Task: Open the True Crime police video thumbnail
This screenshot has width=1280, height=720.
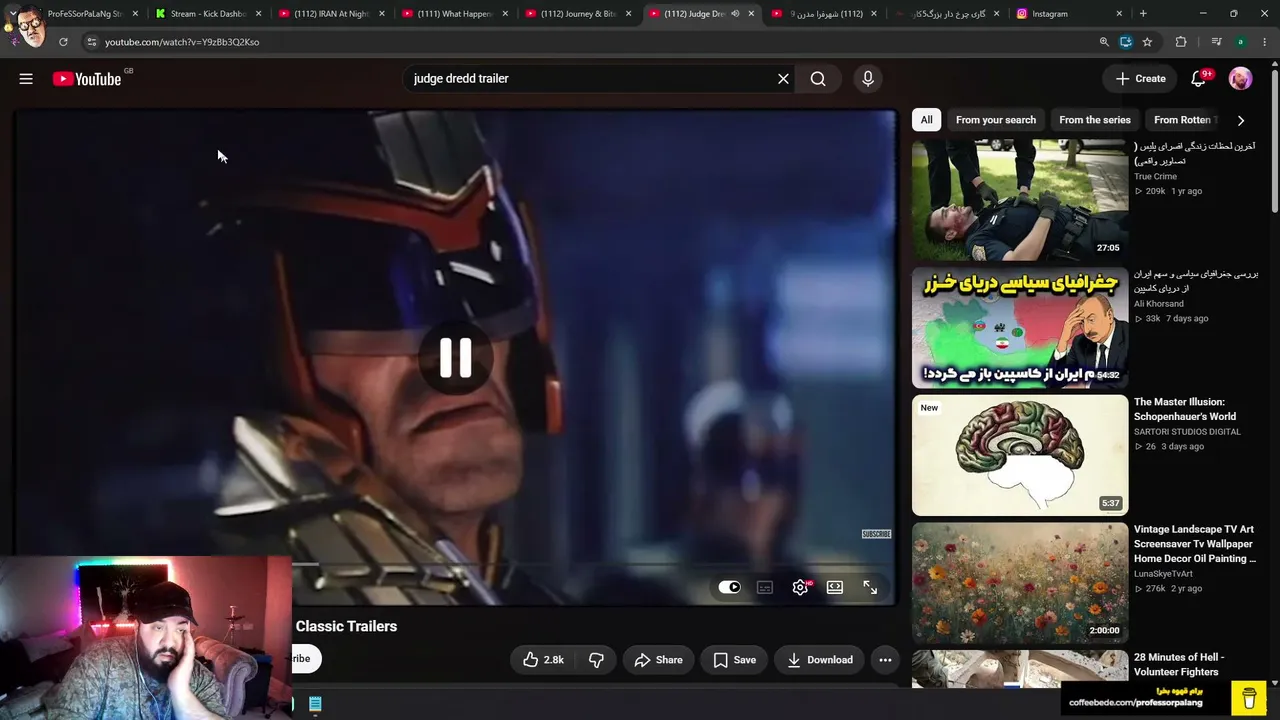Action: point(1020,200)
